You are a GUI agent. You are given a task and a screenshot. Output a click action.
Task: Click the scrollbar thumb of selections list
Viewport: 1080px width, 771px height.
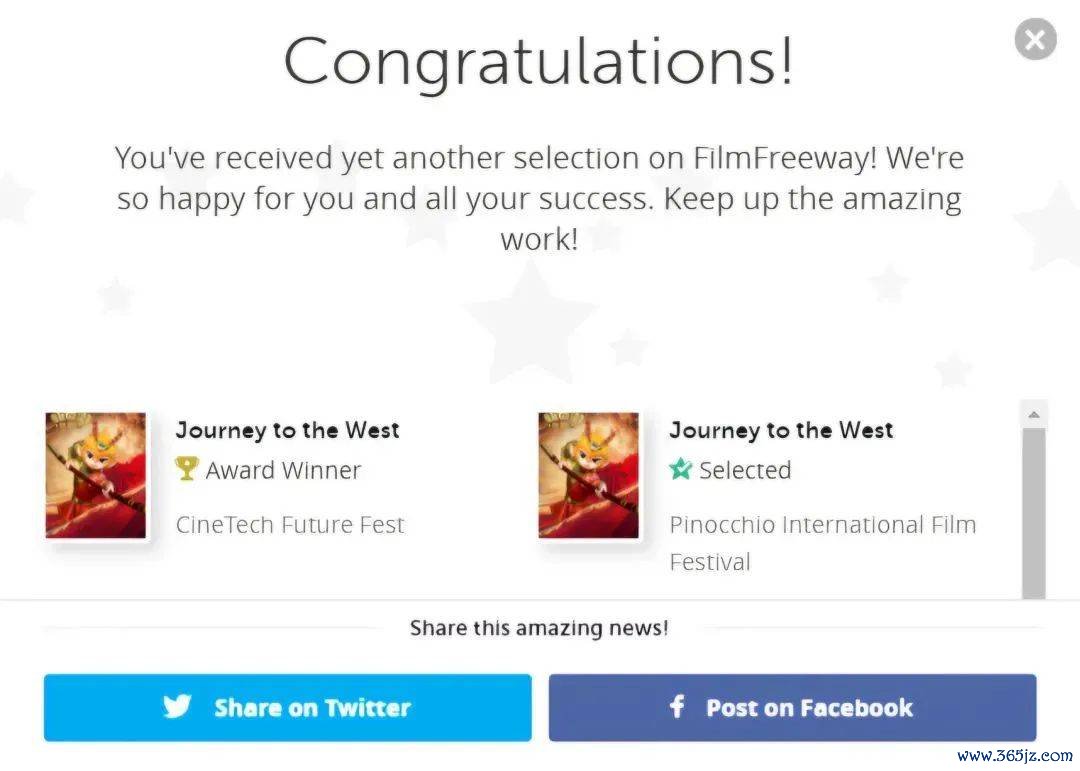[x=1033, y=510]
